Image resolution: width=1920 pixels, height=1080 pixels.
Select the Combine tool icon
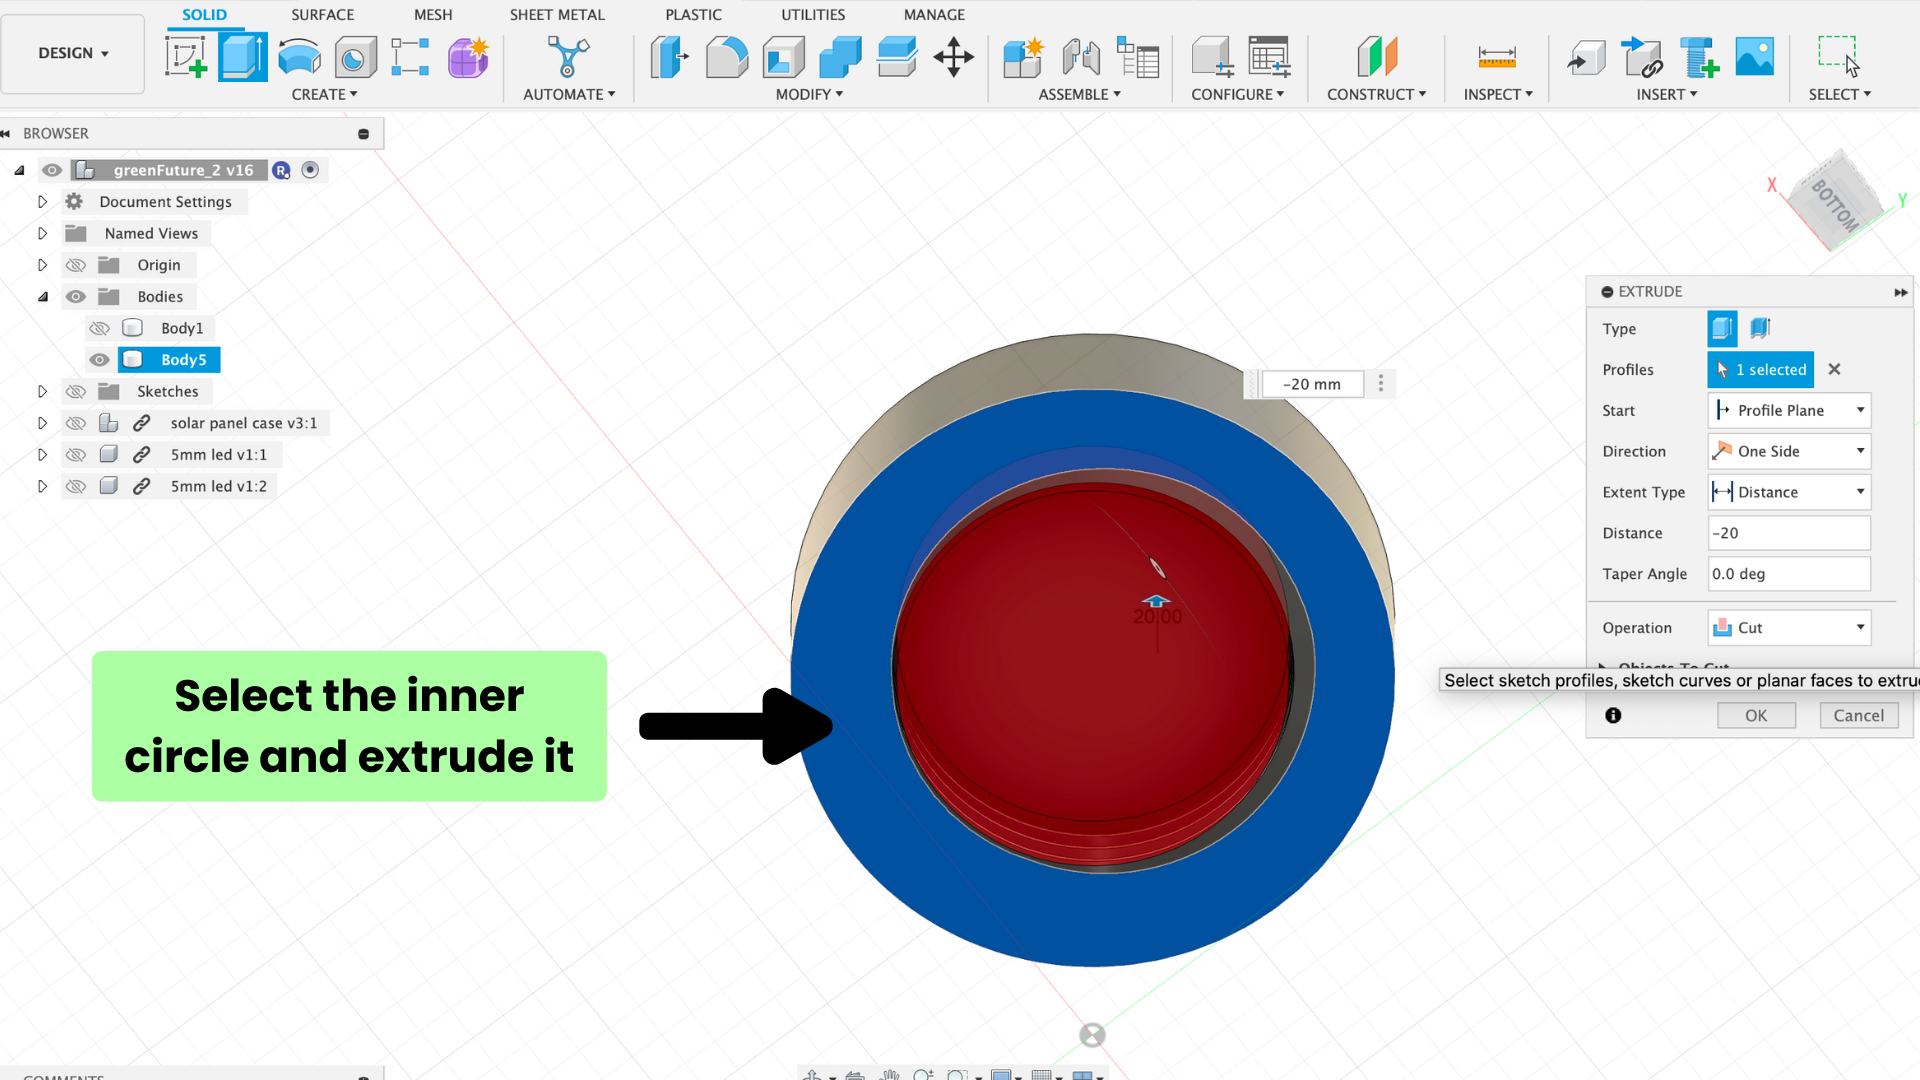(840, 57)
